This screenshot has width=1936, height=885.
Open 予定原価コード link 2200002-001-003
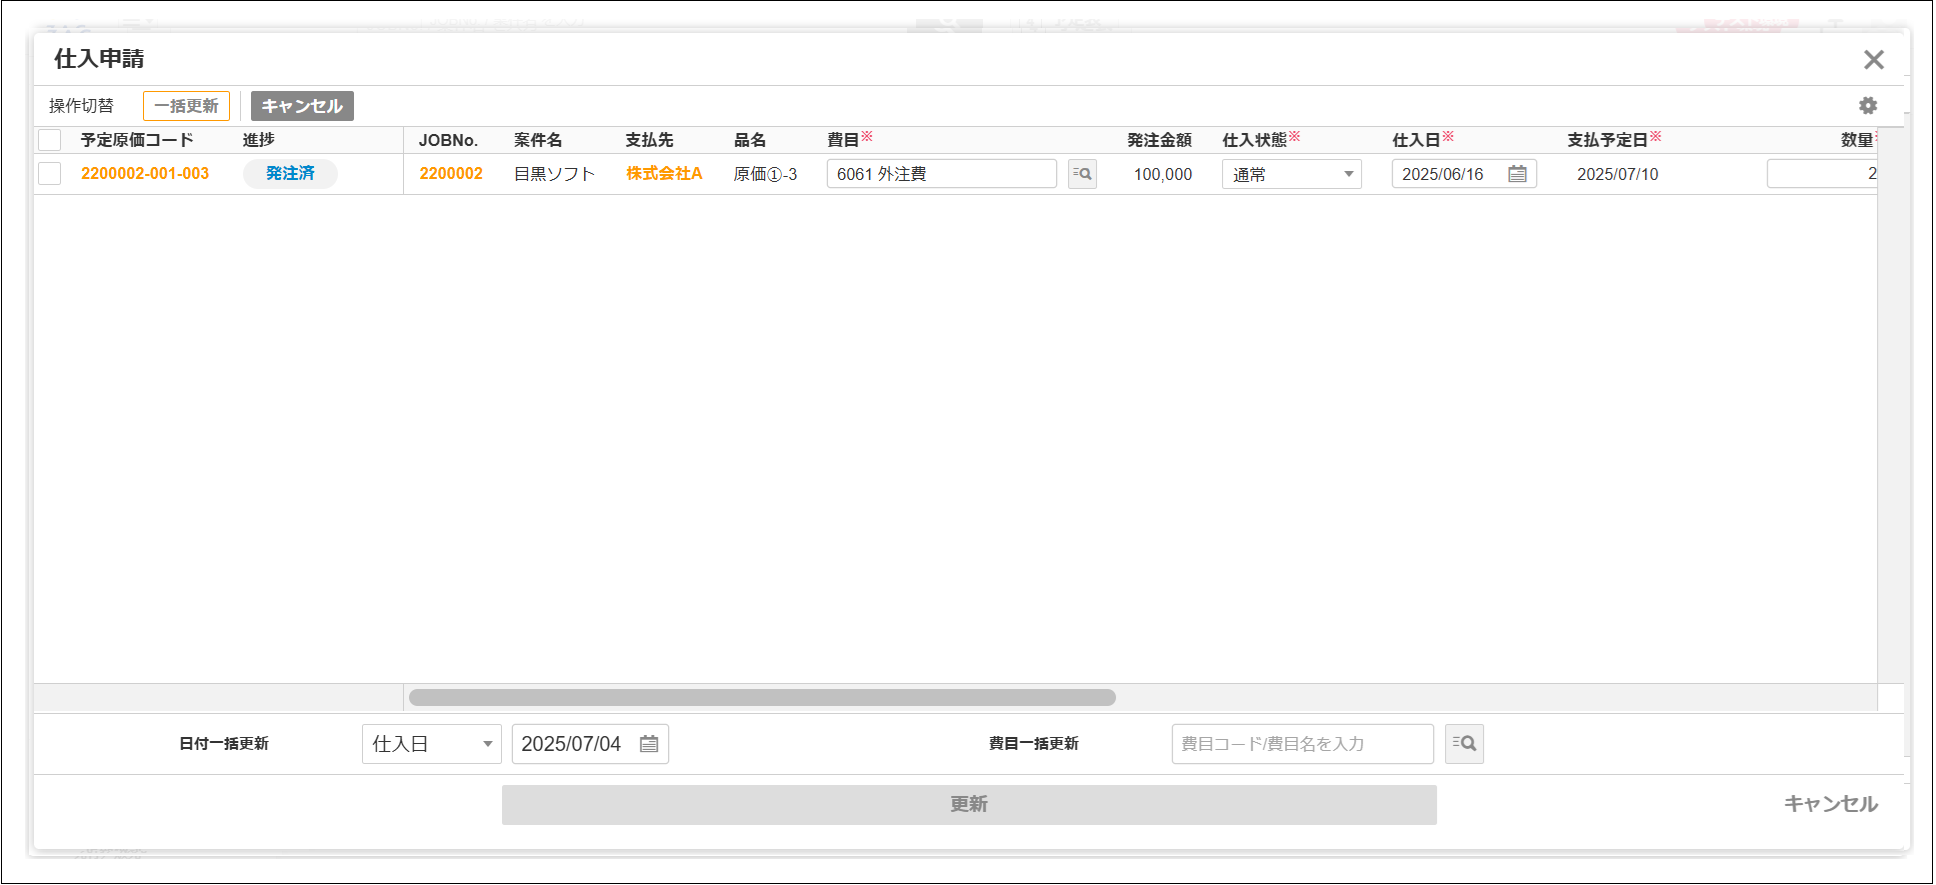[145, 174]
